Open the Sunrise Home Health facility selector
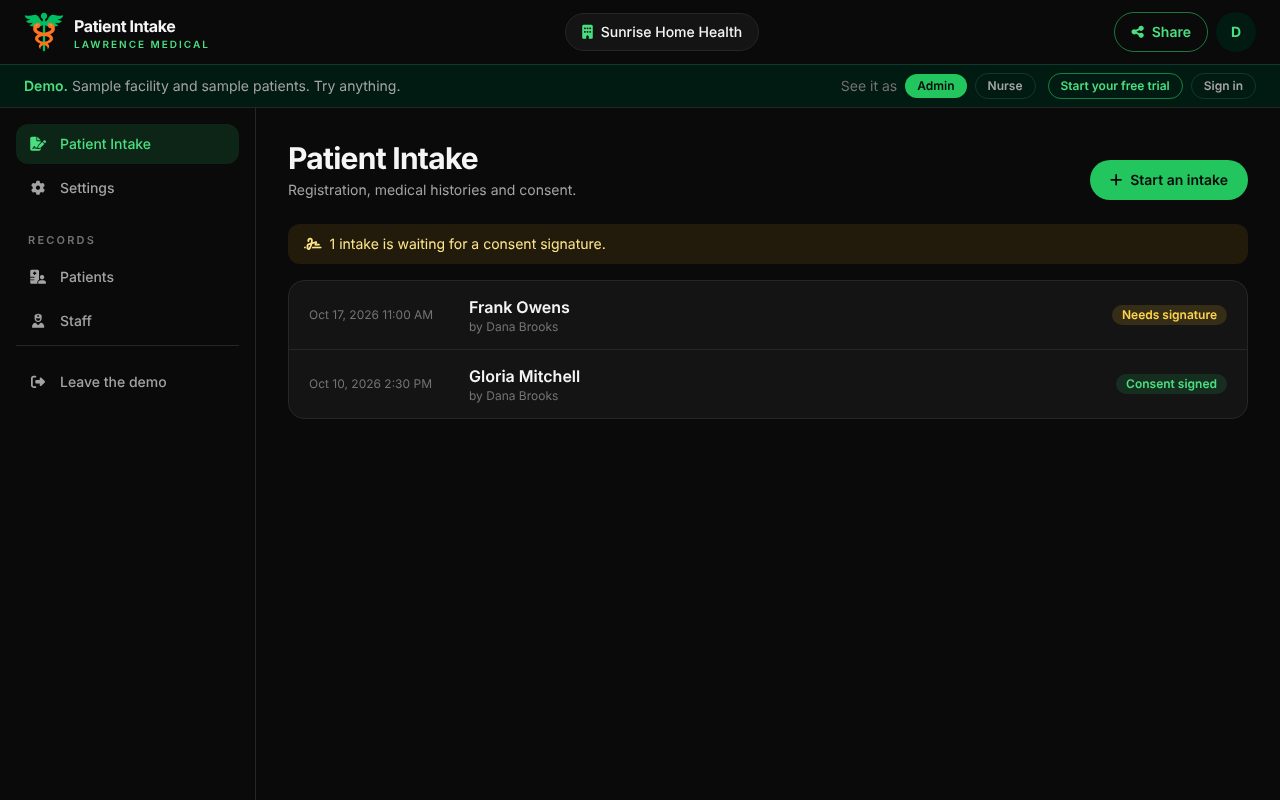The width and height of the screenshot is (1280, 800). [662, 32]
